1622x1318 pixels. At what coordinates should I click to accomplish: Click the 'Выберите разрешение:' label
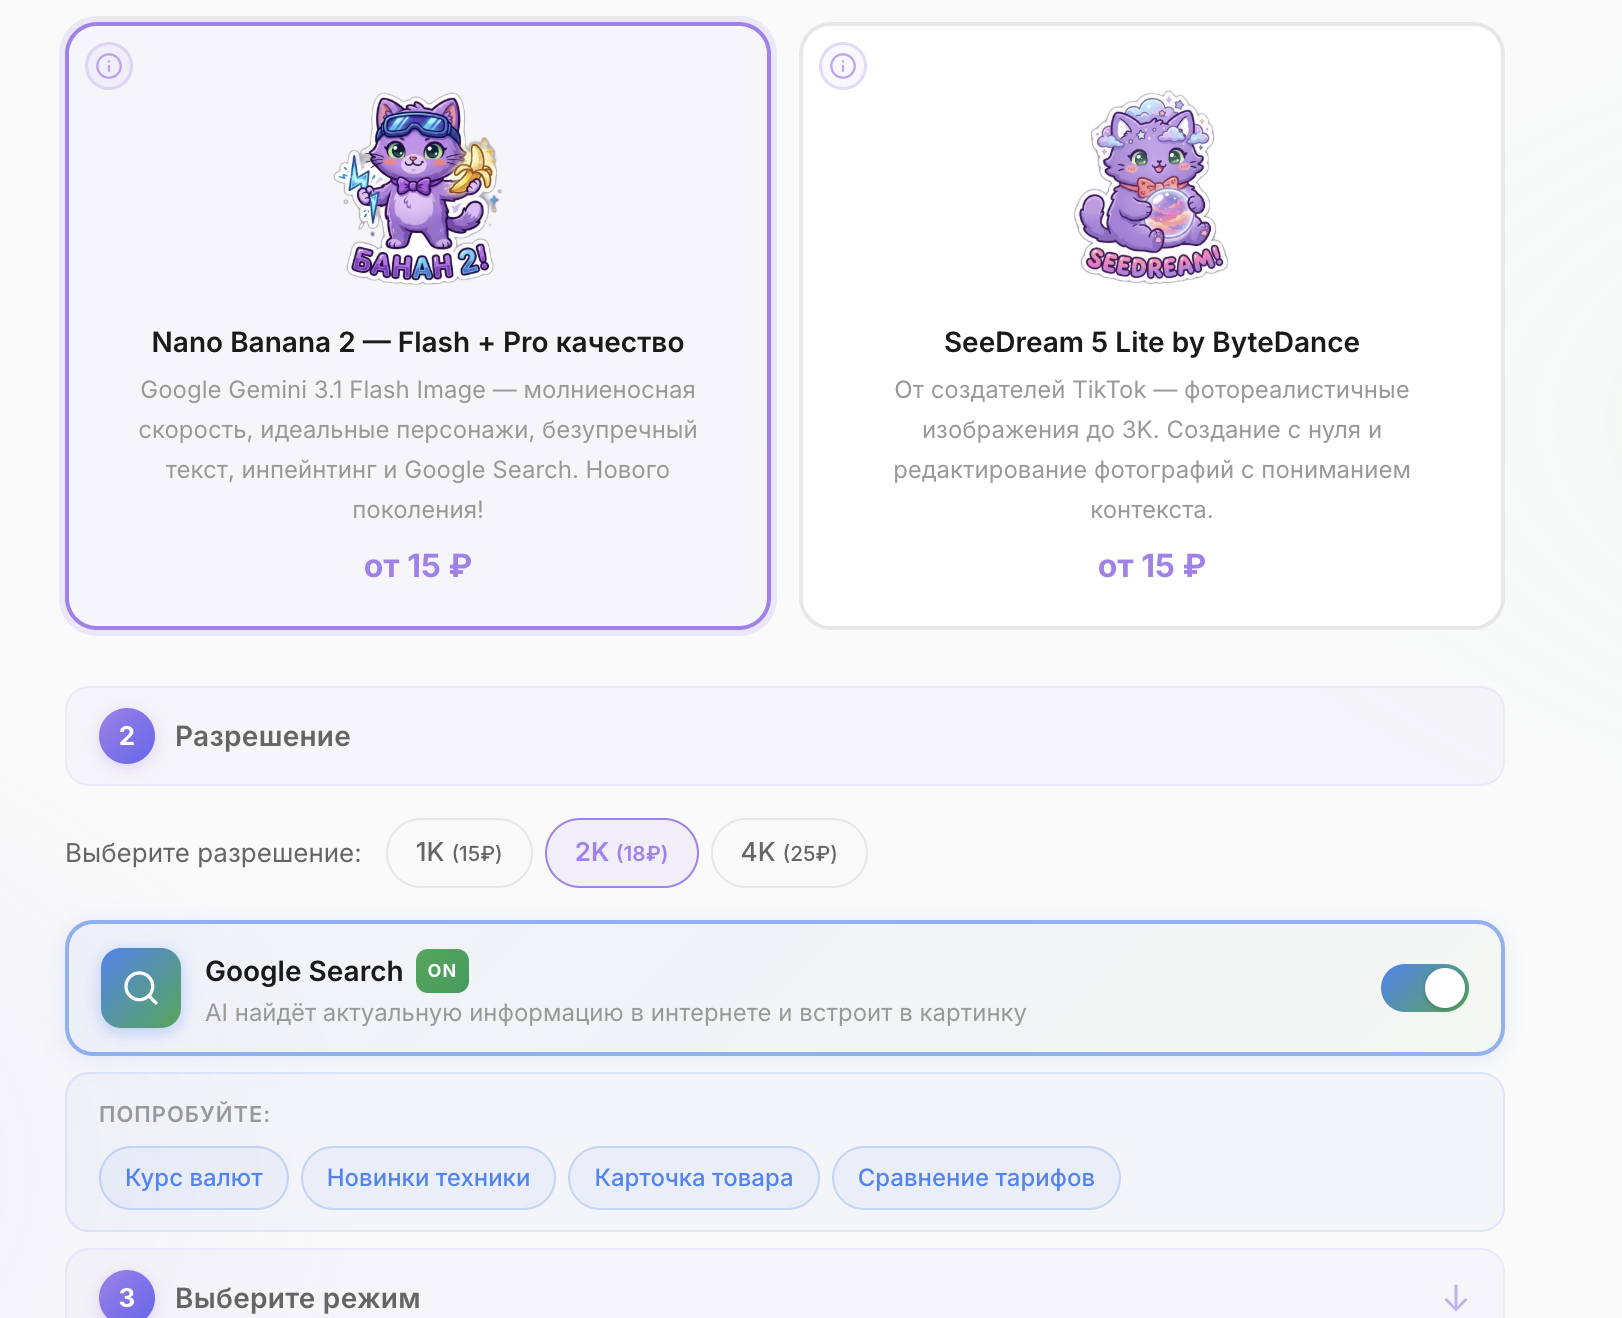(x=213, y=853)
